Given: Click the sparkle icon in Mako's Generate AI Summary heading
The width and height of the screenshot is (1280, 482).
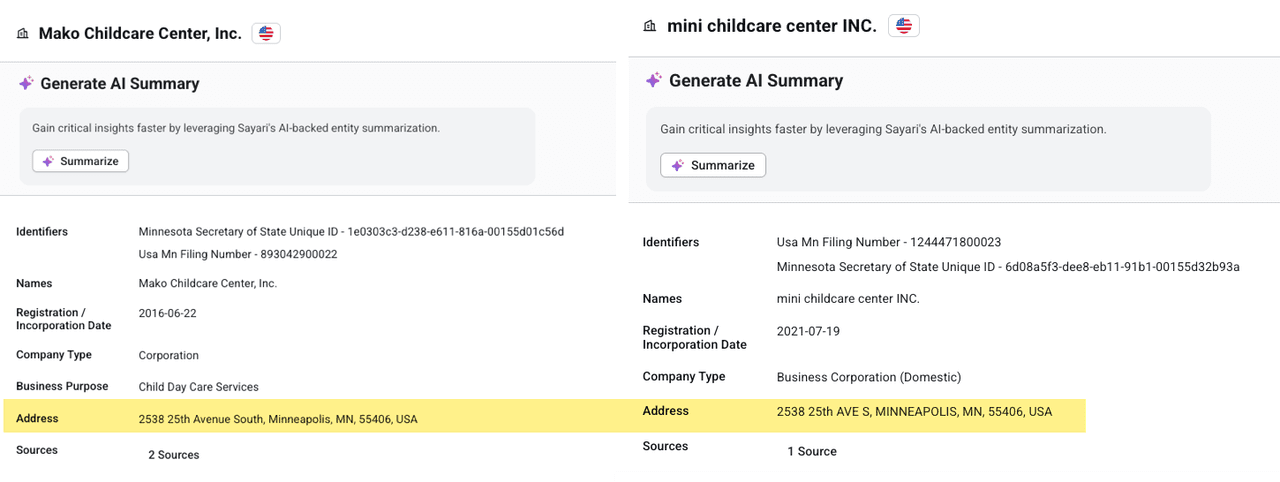Looking at the screenshot, I should [x=26, y=84].
